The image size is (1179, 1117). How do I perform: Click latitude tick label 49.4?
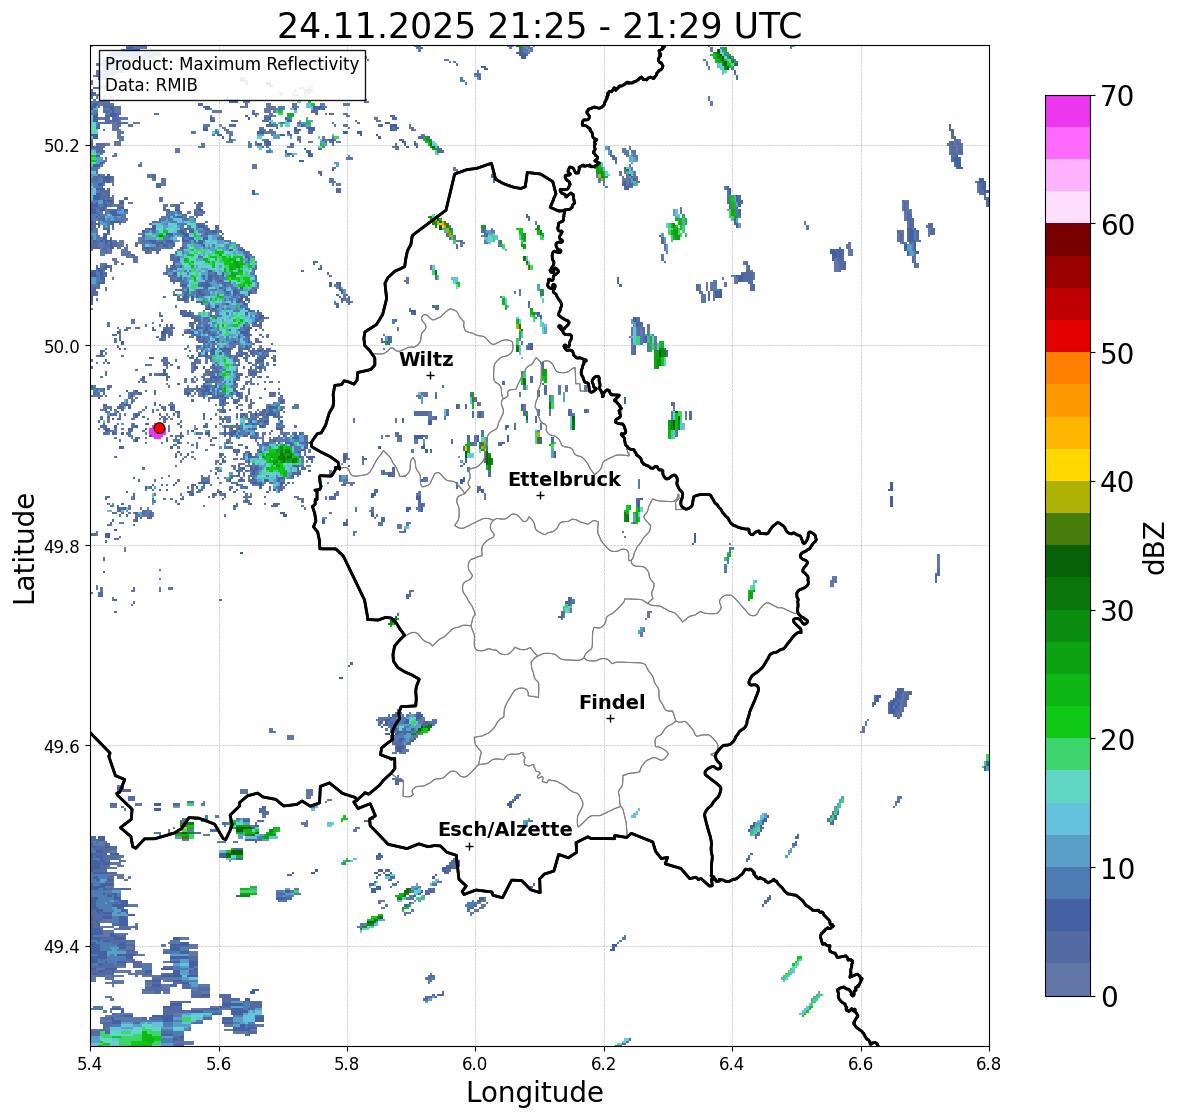point(62,947)
